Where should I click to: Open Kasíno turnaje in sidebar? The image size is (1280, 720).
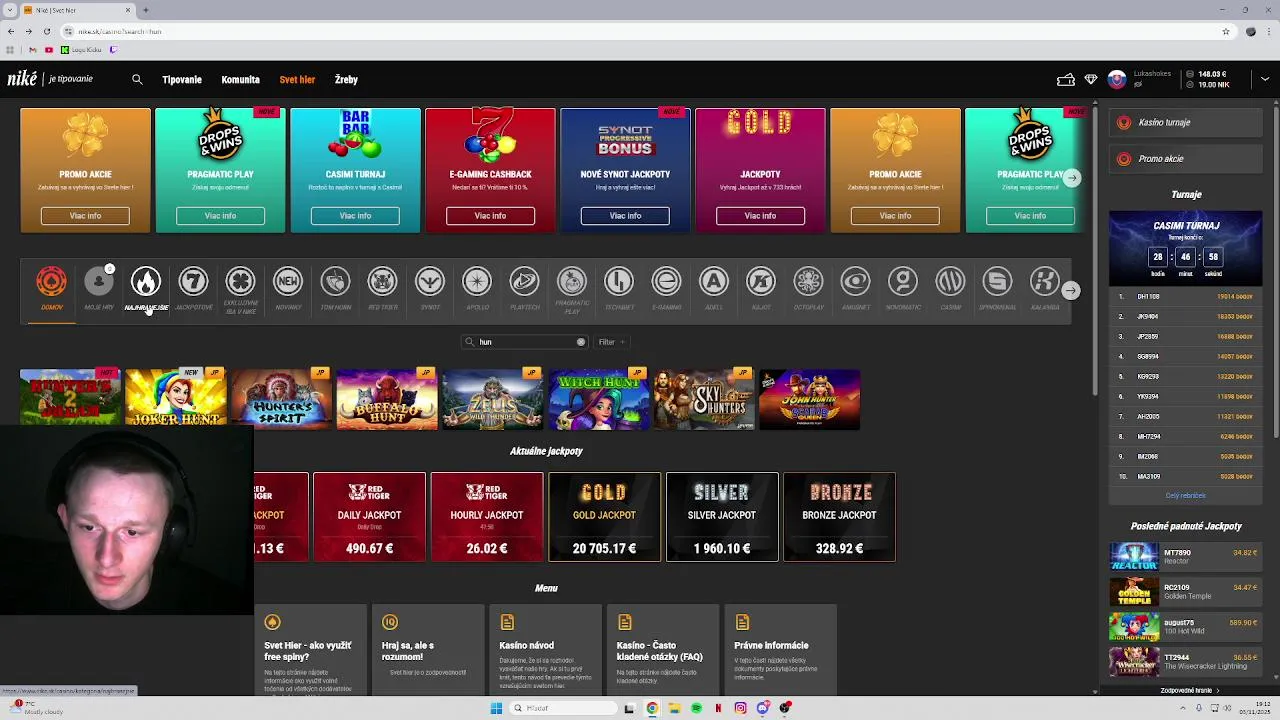click(x=1185, y=122)
